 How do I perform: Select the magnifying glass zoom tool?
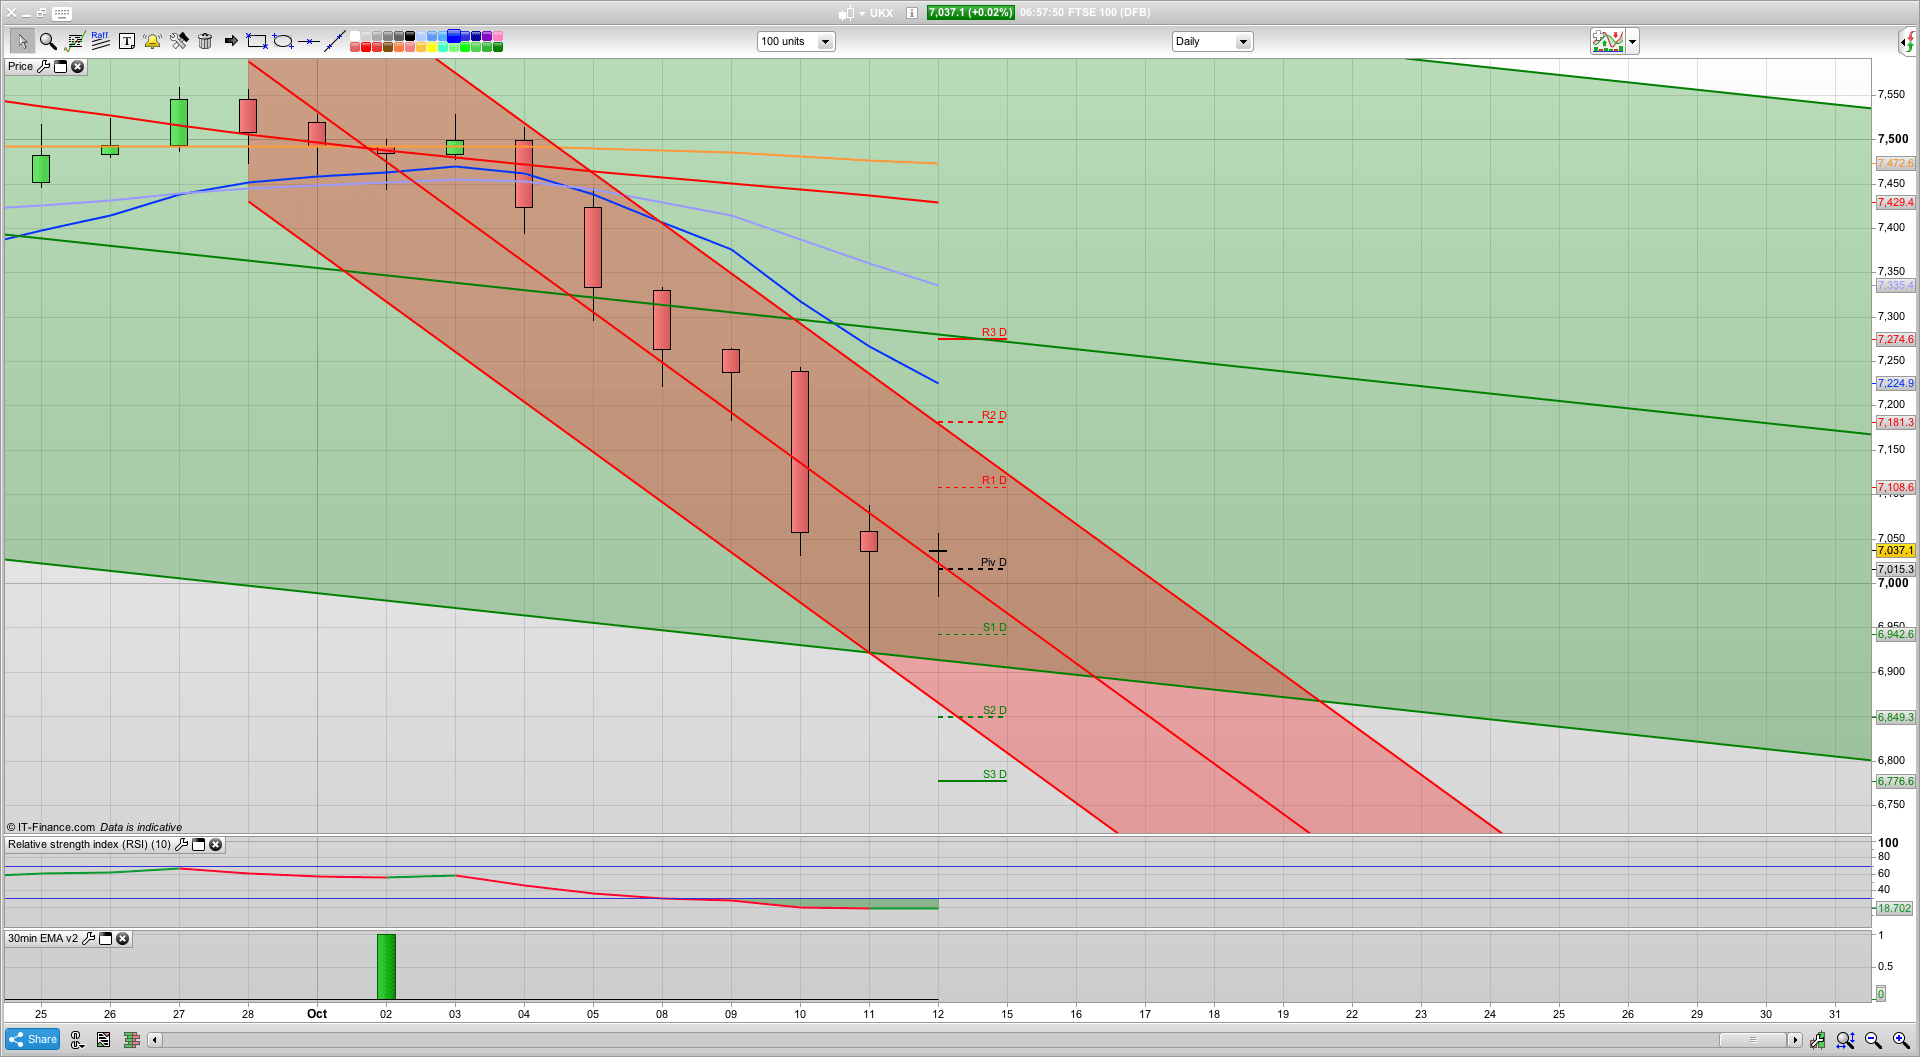coord(48,41)
